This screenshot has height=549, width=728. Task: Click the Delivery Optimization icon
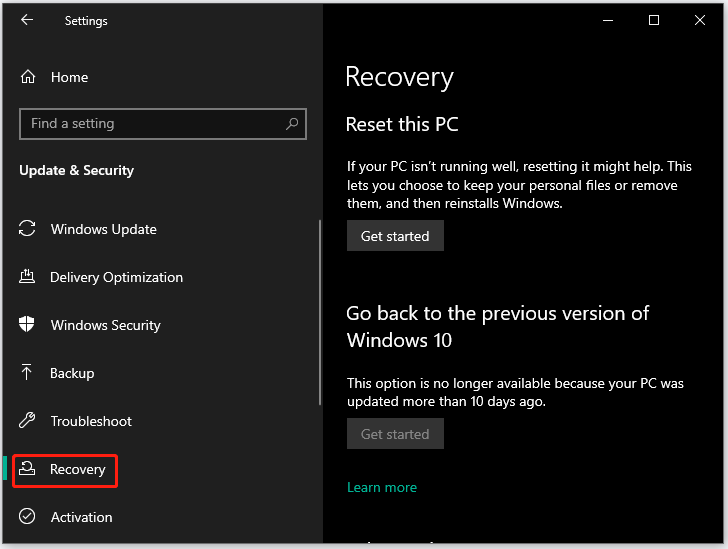click(27, 276)
